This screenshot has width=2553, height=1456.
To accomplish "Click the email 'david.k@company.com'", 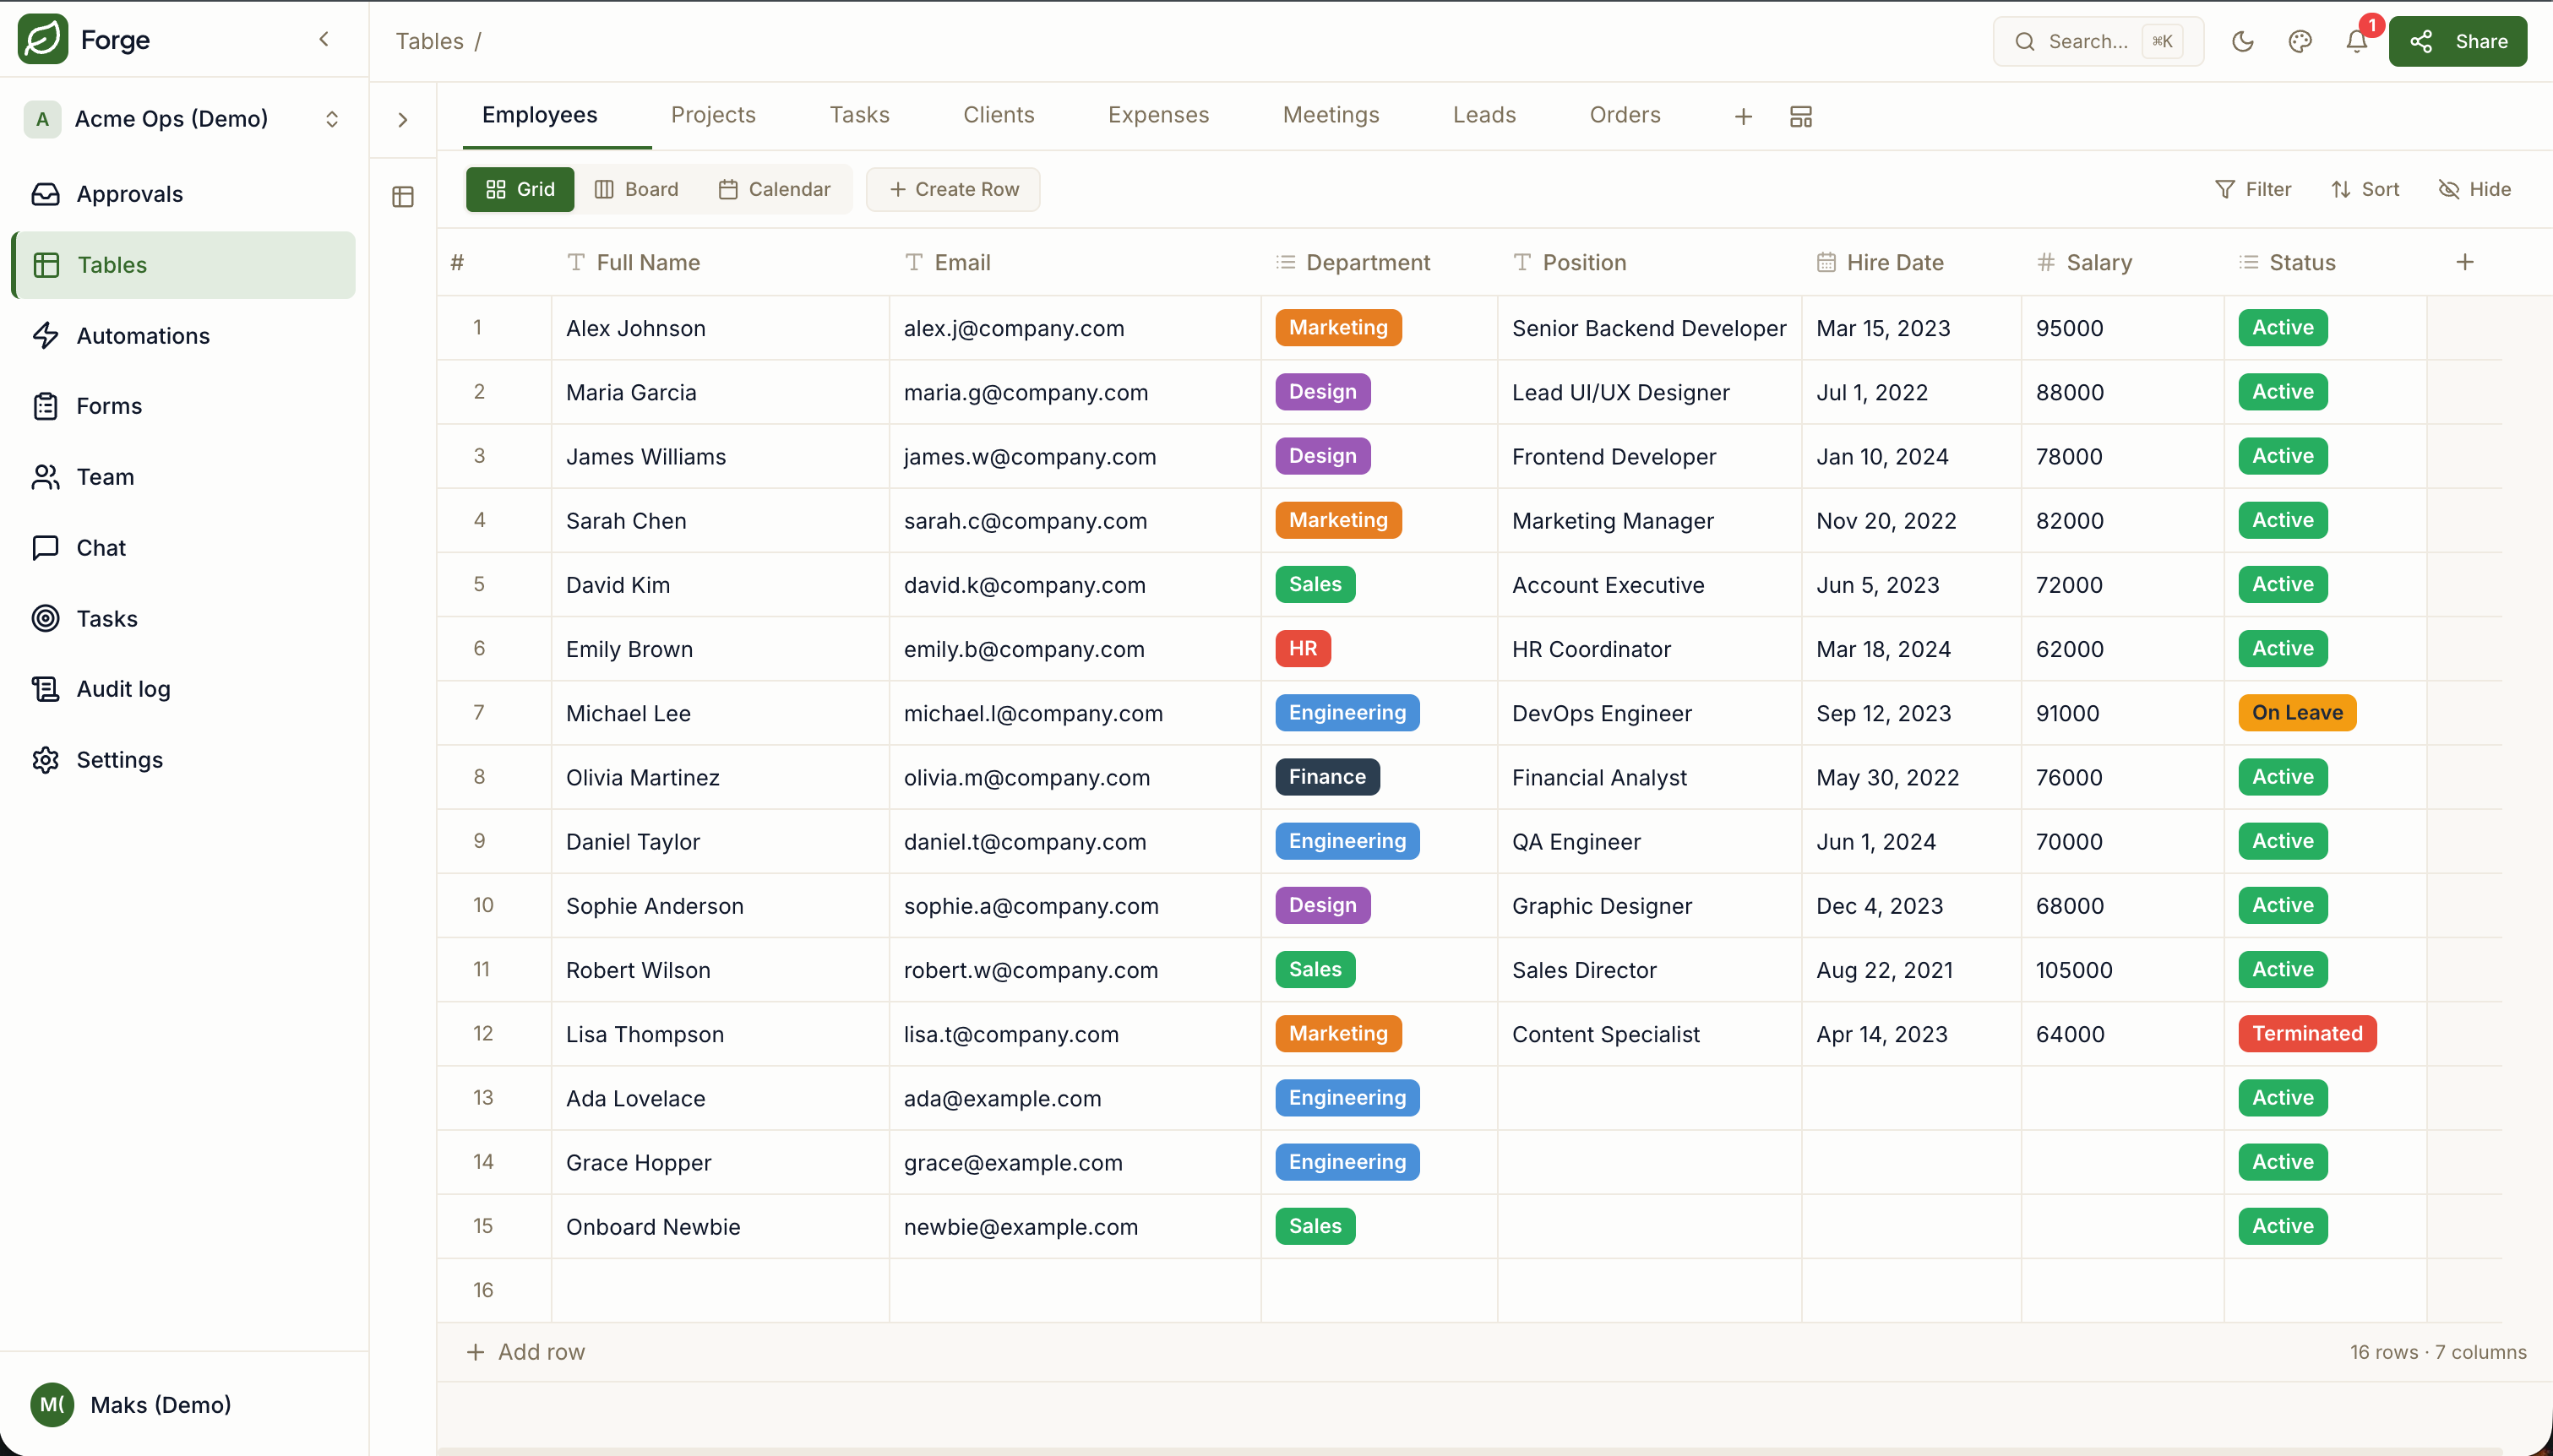I will click(1024, 585).
